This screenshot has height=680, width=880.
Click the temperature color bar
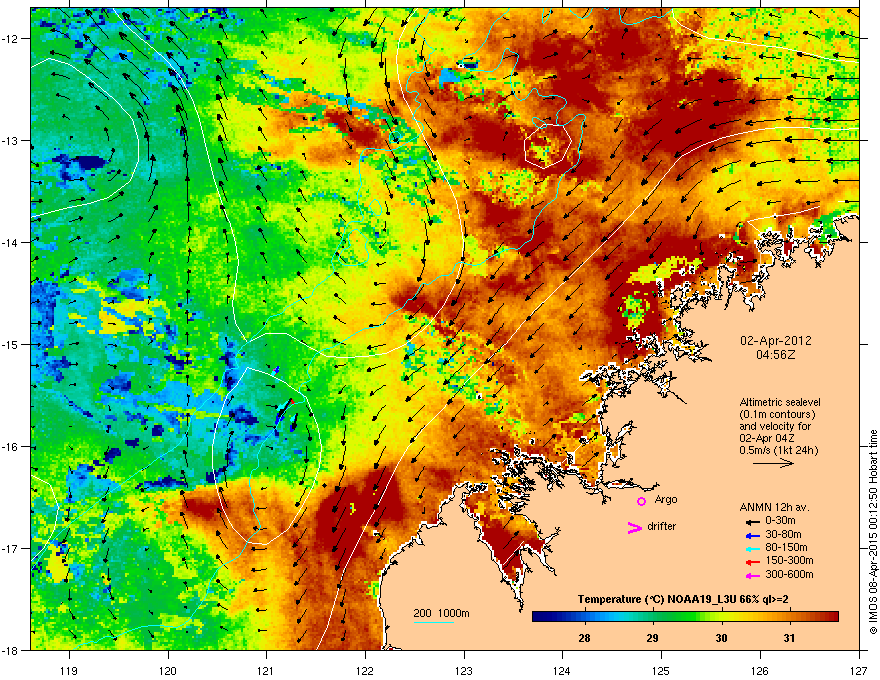click(685, 617)
